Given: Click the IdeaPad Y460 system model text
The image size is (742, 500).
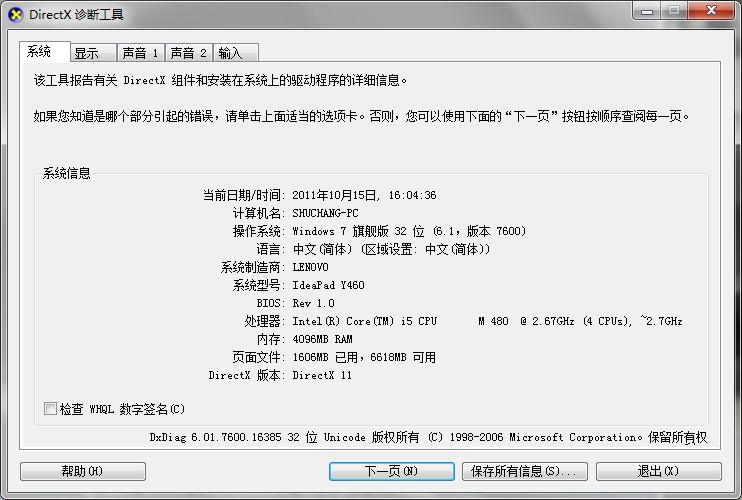Looking at the screenshot, I should (328, 285).
